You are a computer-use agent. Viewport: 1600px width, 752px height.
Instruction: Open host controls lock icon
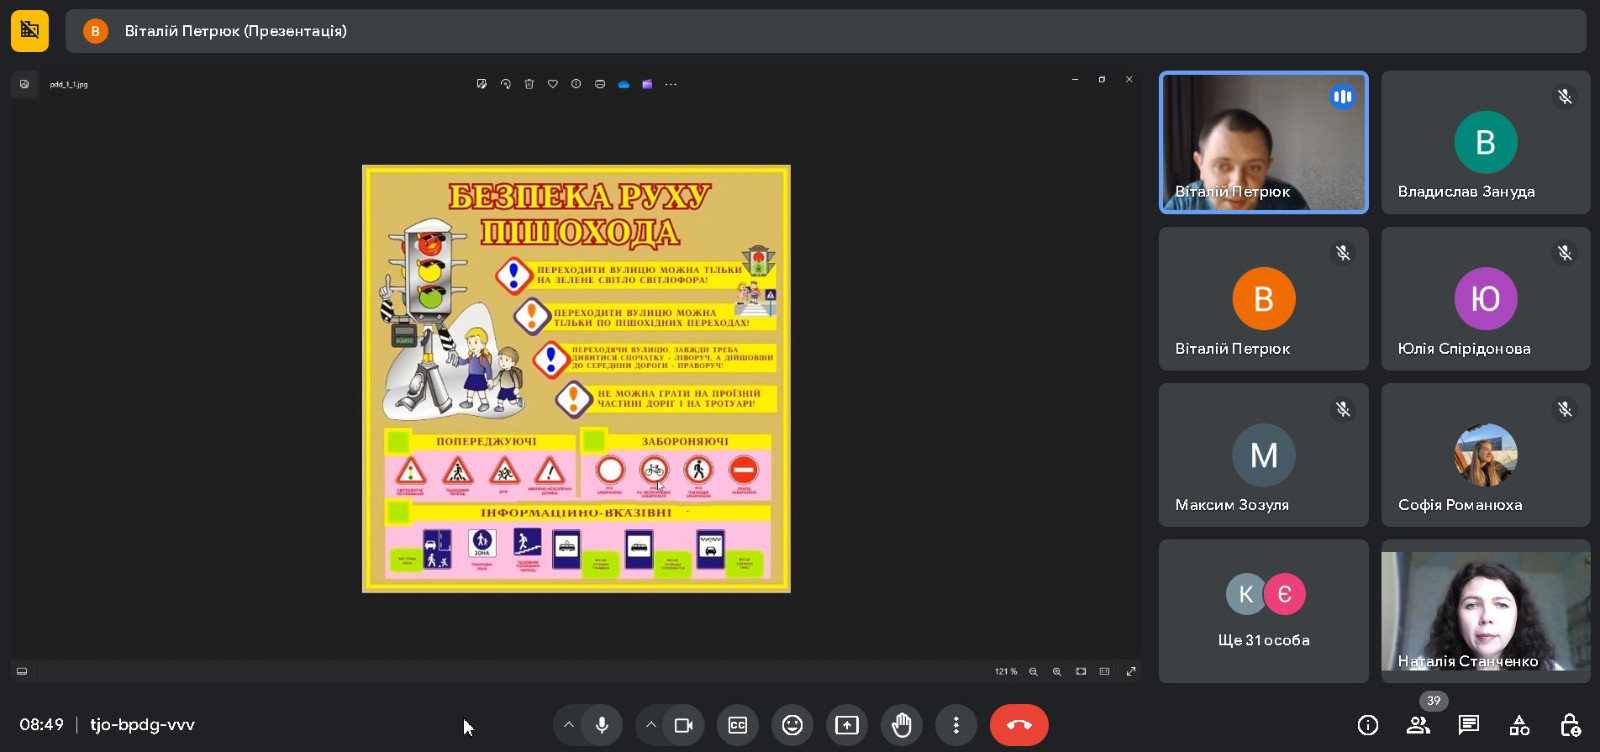click(1570, 725)
